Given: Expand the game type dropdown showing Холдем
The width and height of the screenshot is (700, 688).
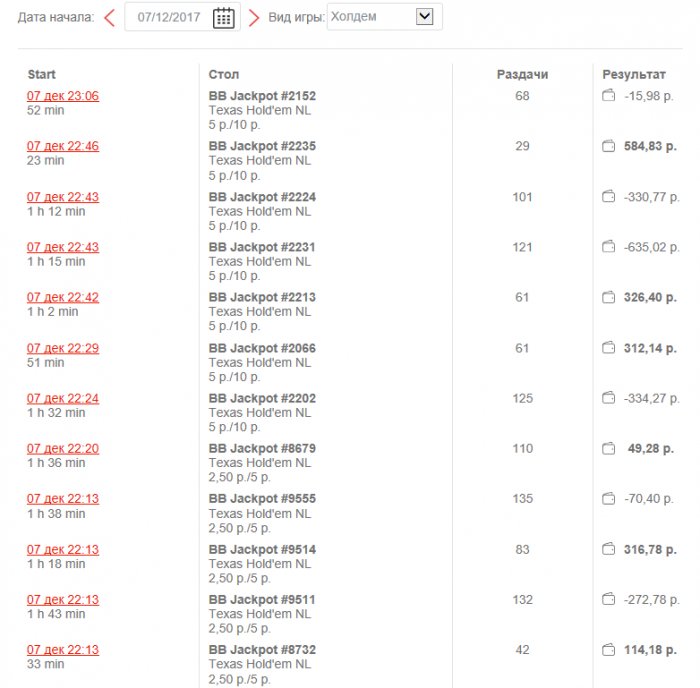Looking at the screenshot, I should pos(424,16).
